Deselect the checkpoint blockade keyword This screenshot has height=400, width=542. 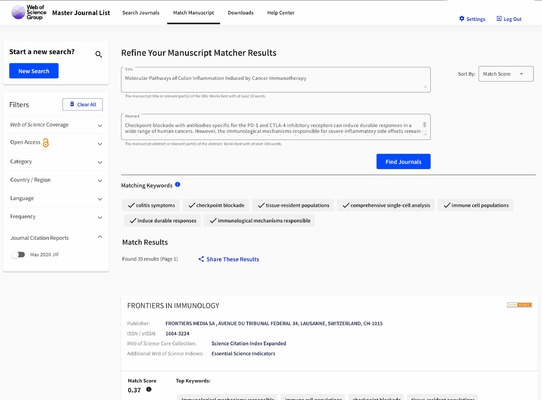coord(216,205)
